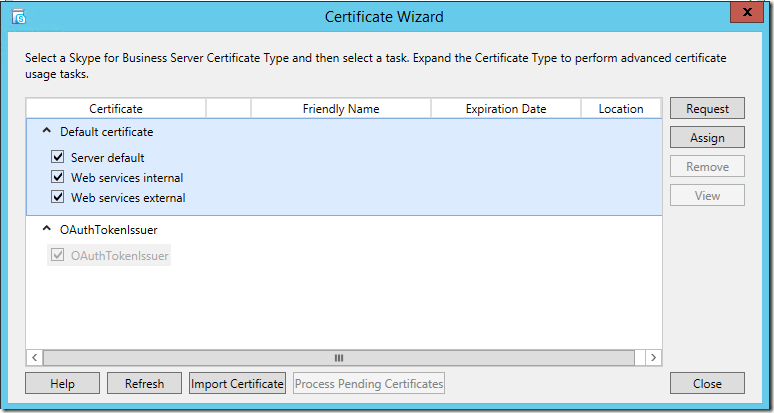Click the Assign button
The width and height of the screenshot is (774, 413).
[707, 138]
